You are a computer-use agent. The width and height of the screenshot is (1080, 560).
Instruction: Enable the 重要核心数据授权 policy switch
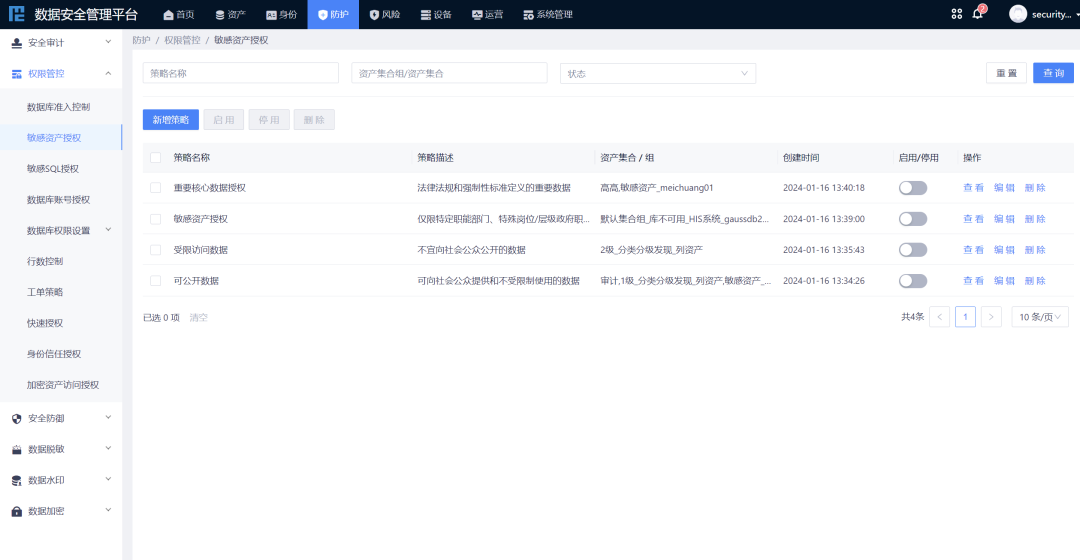tap(912, 188)
